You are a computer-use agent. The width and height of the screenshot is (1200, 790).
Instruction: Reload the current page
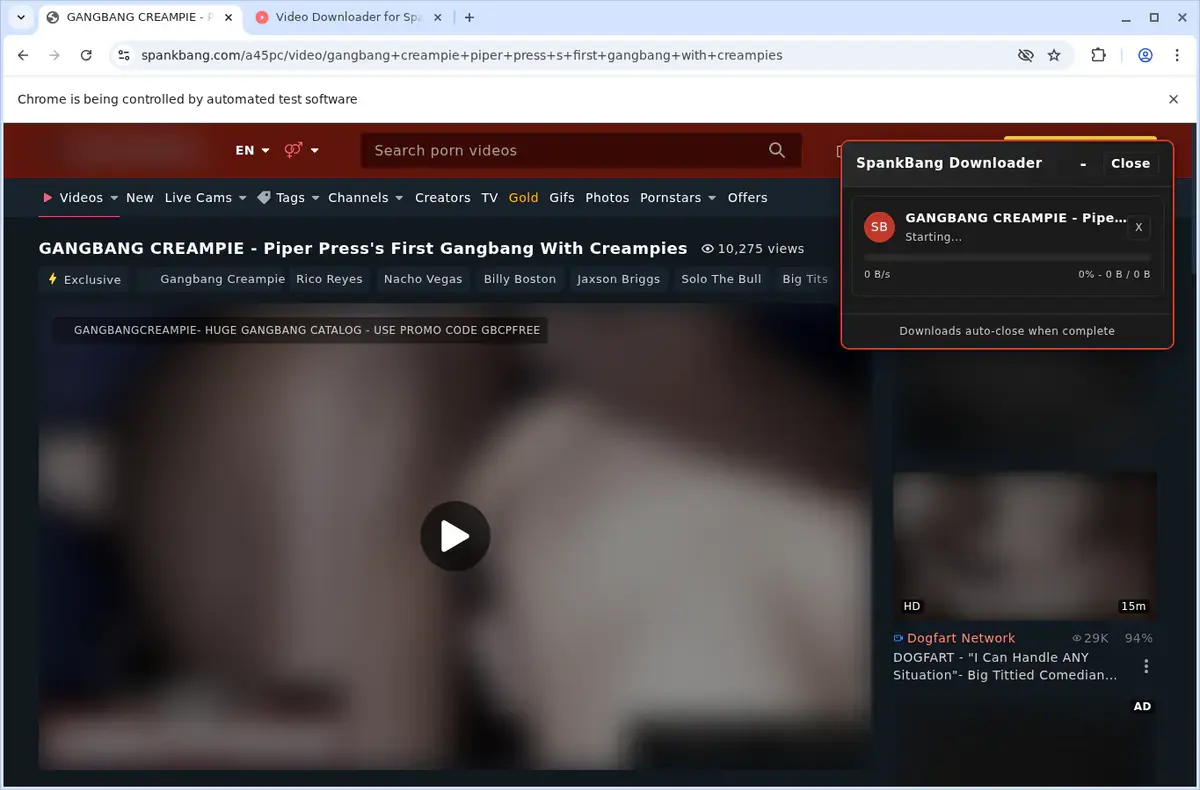click(86, 55)
